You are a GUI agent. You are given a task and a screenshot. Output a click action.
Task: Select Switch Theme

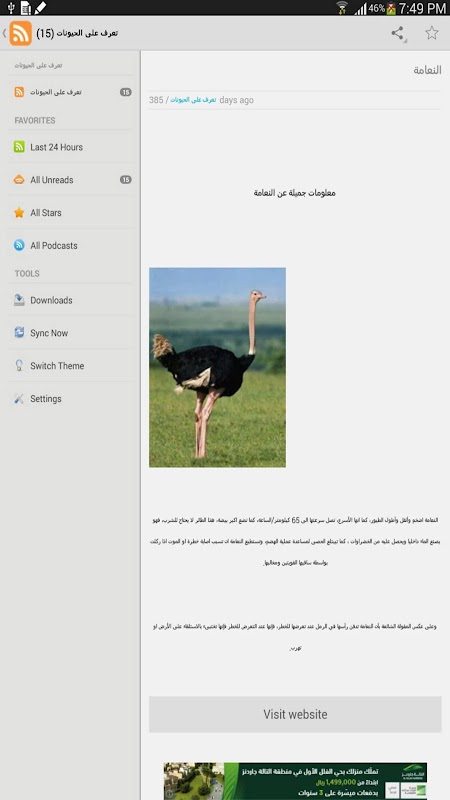pos(71,365)
